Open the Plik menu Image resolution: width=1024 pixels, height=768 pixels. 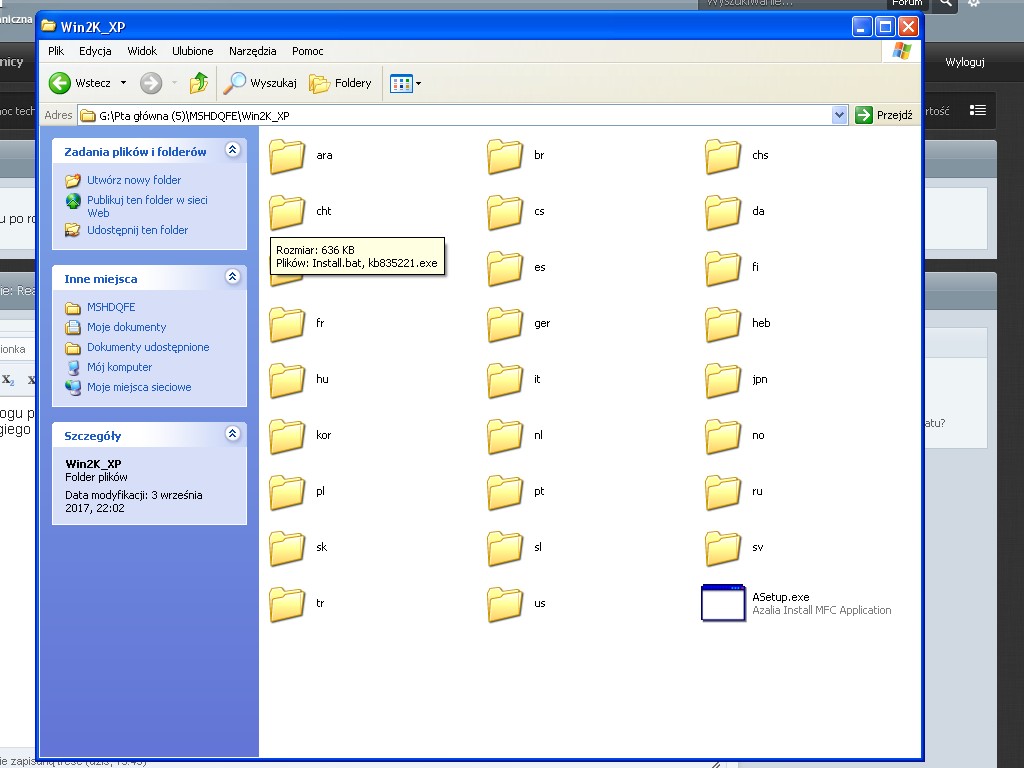click(56, 51)
